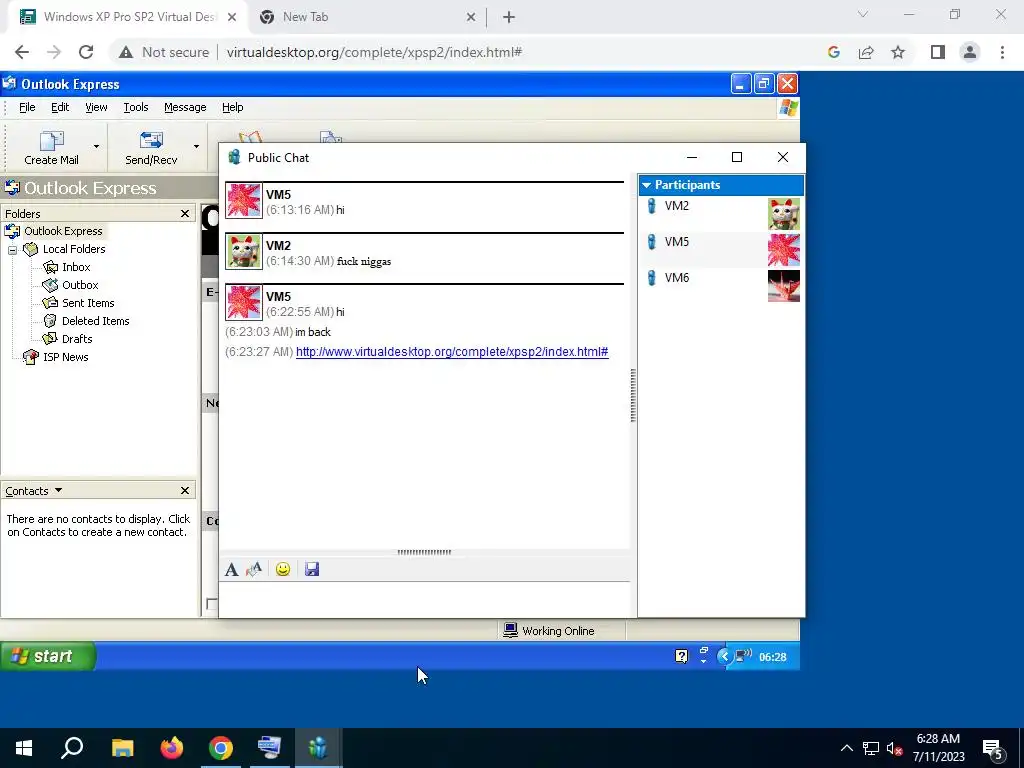The width and height of the screenshot is (1024, 768).
Task: Open the Edit menu
Action: tap(60, 107)
